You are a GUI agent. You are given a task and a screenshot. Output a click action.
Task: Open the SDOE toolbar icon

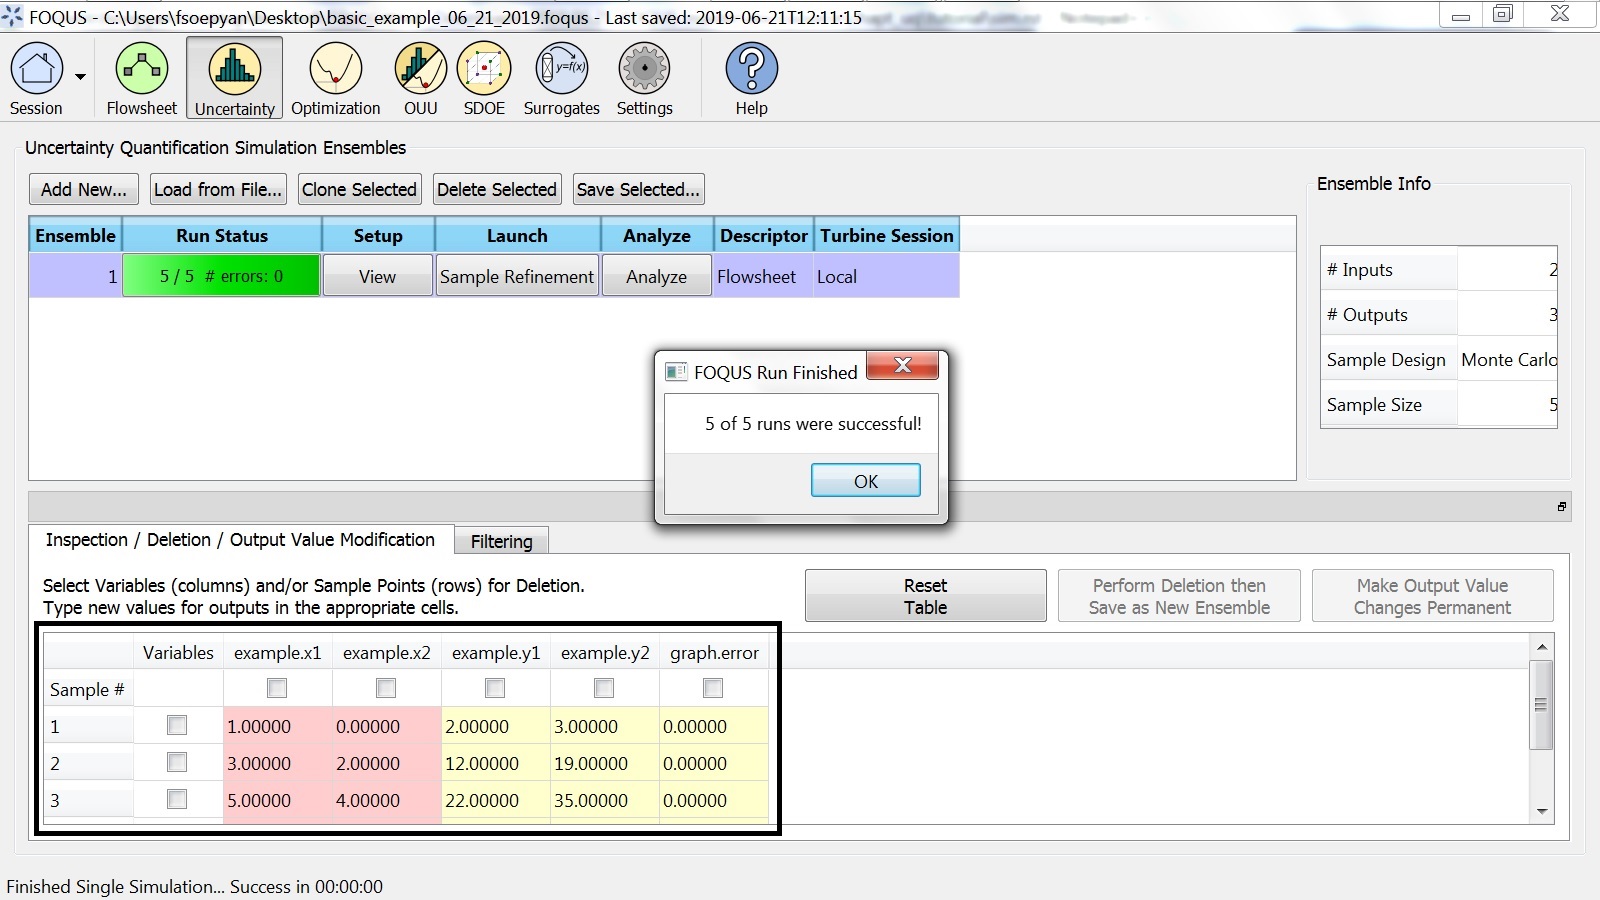pyautogui.click(x=484, y=69)
